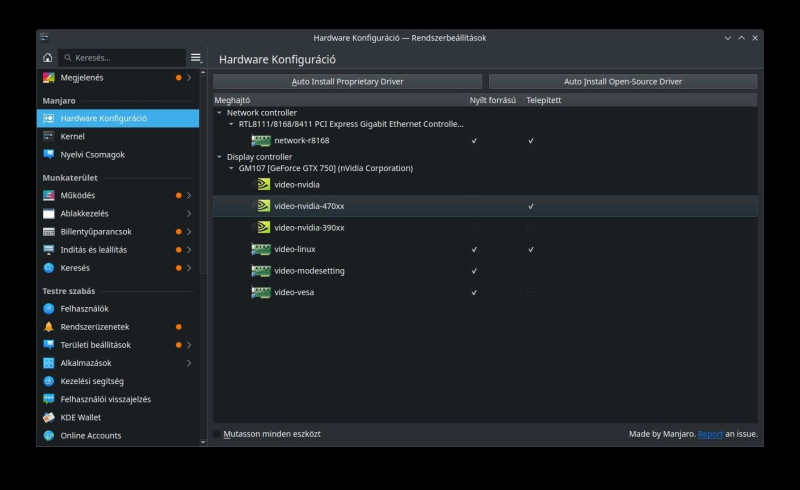
Task: Click the Területi beállítások icon
Action: [48, 345]
